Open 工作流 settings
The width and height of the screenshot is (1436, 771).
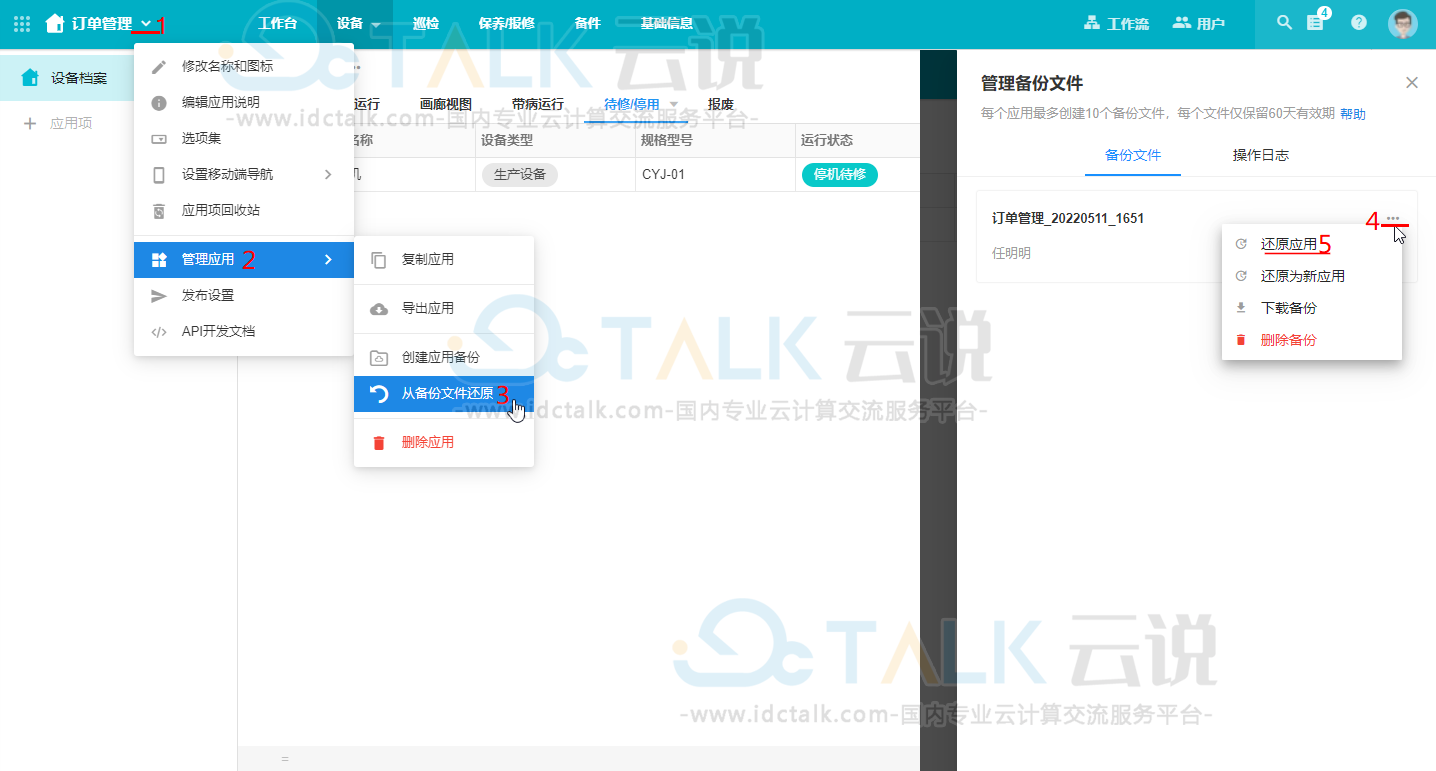coord(1117,23)
